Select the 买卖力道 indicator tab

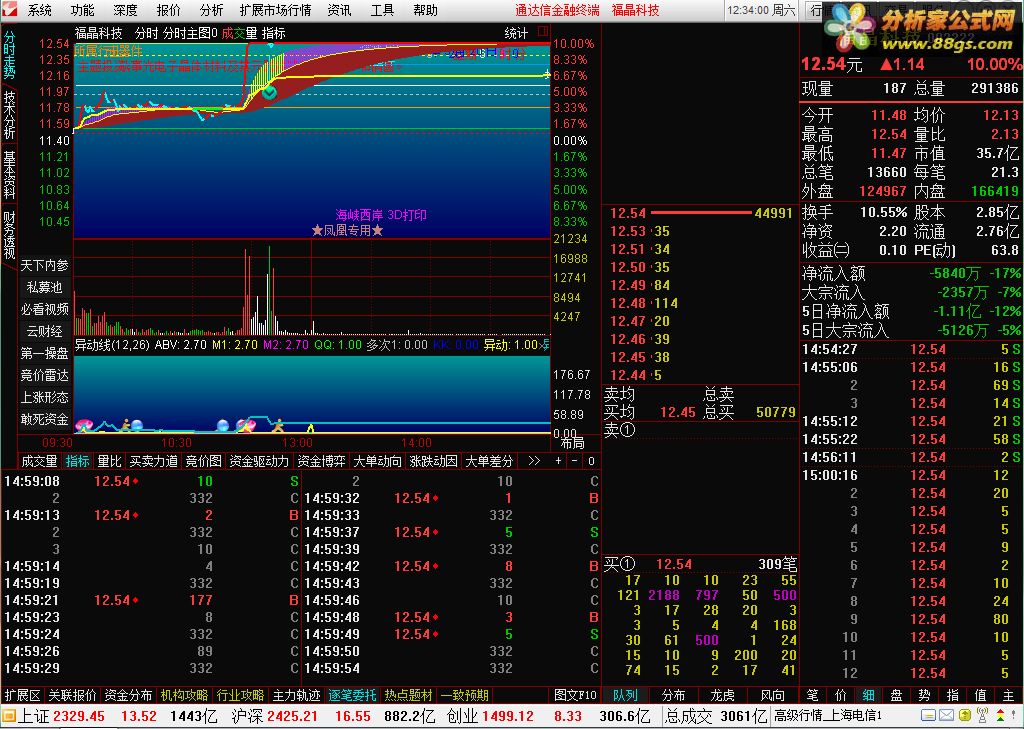click(x=153, y=461)
